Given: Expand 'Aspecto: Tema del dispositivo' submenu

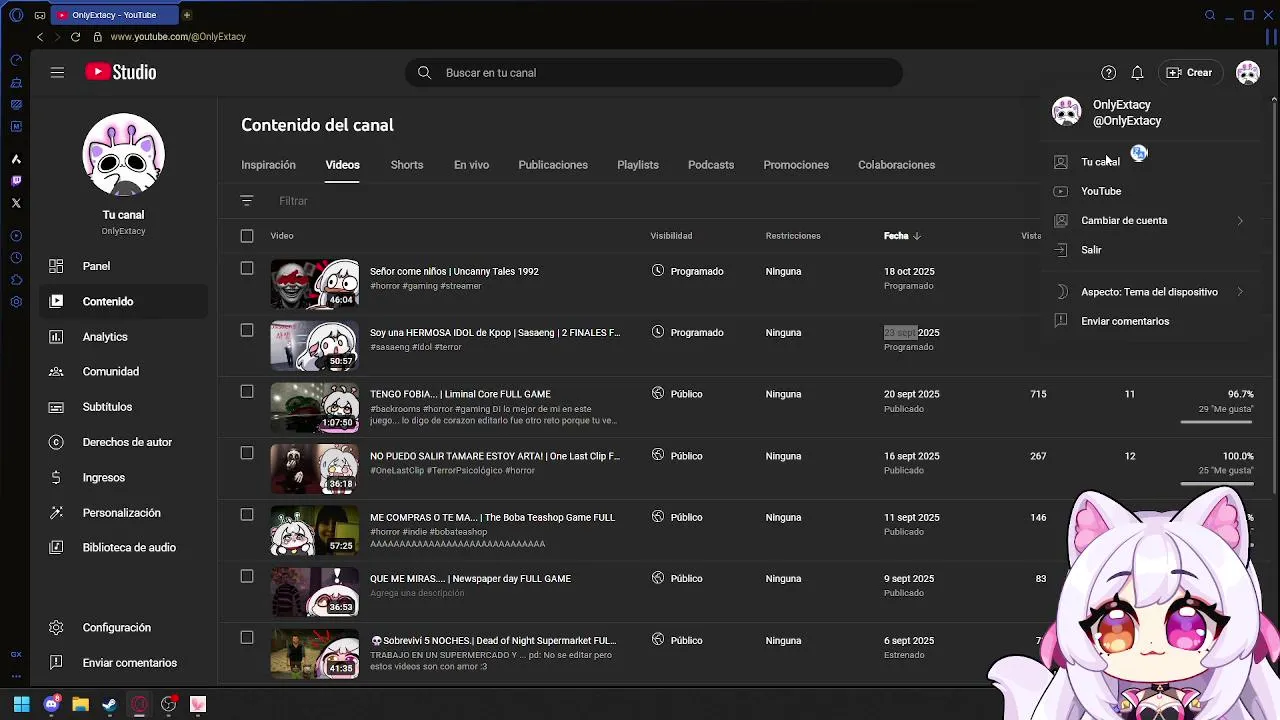Looking at the screenshot, I should tap(1150, 292).
